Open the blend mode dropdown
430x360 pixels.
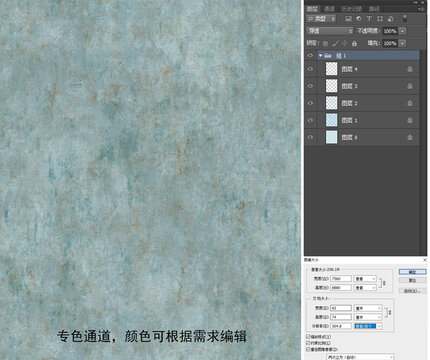pyautogui.click(x=329, y=31)
